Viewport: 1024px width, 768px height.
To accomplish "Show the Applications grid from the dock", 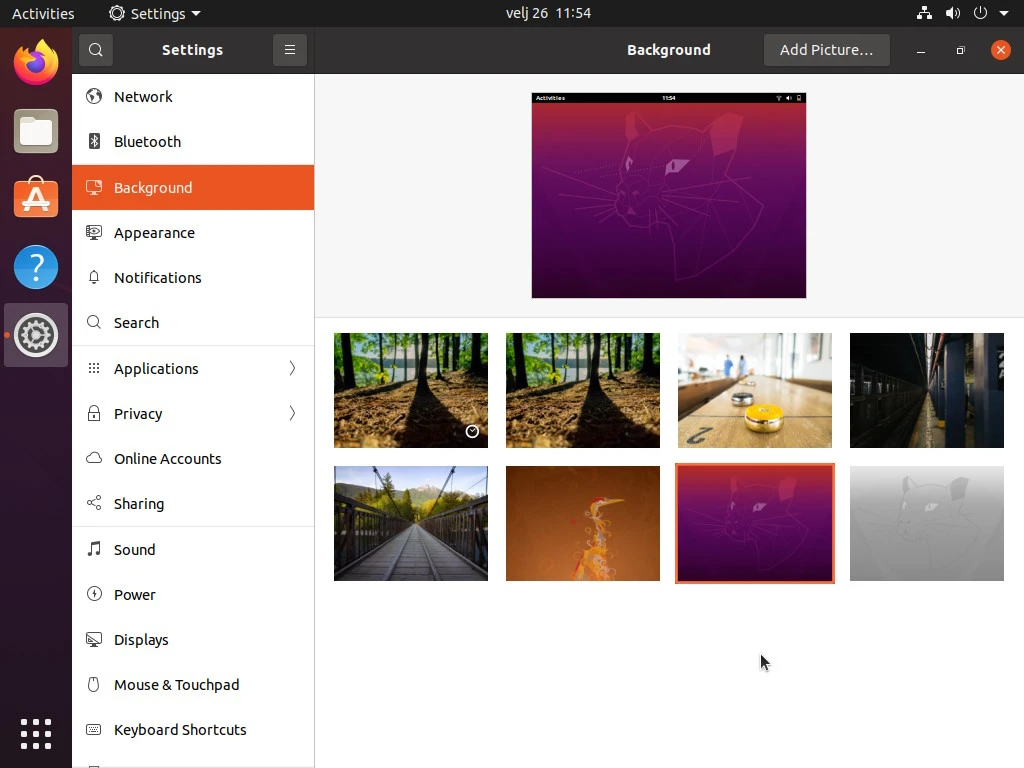I will point(36,733).
